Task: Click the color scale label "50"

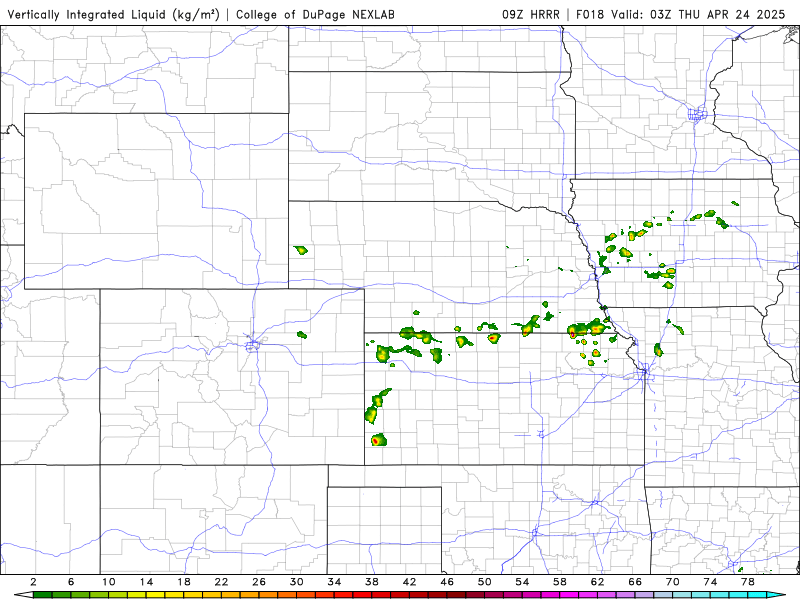Action: (x=485, y=582)
